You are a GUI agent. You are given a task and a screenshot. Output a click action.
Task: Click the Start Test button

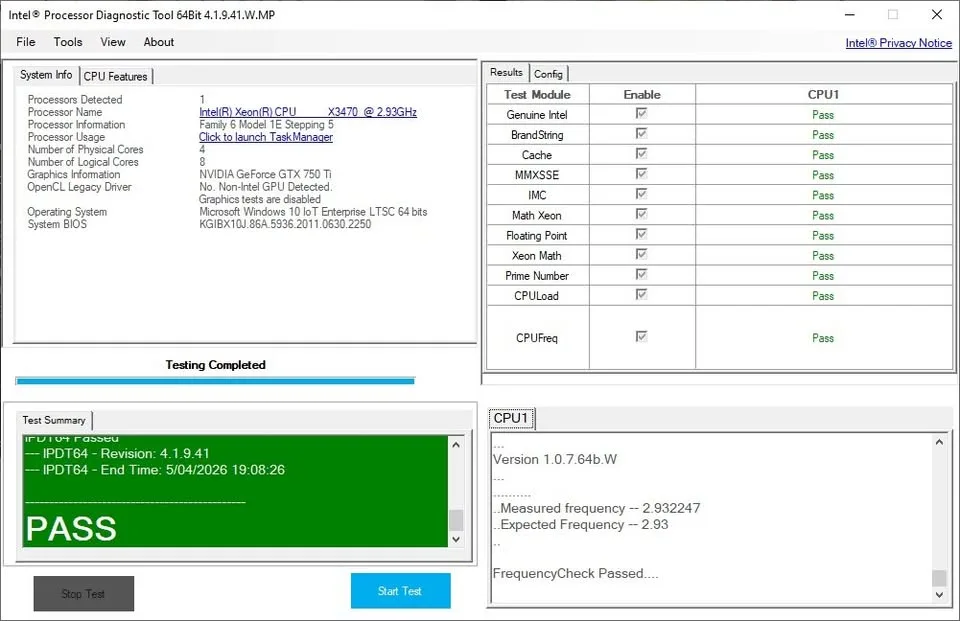click(400, 591)
